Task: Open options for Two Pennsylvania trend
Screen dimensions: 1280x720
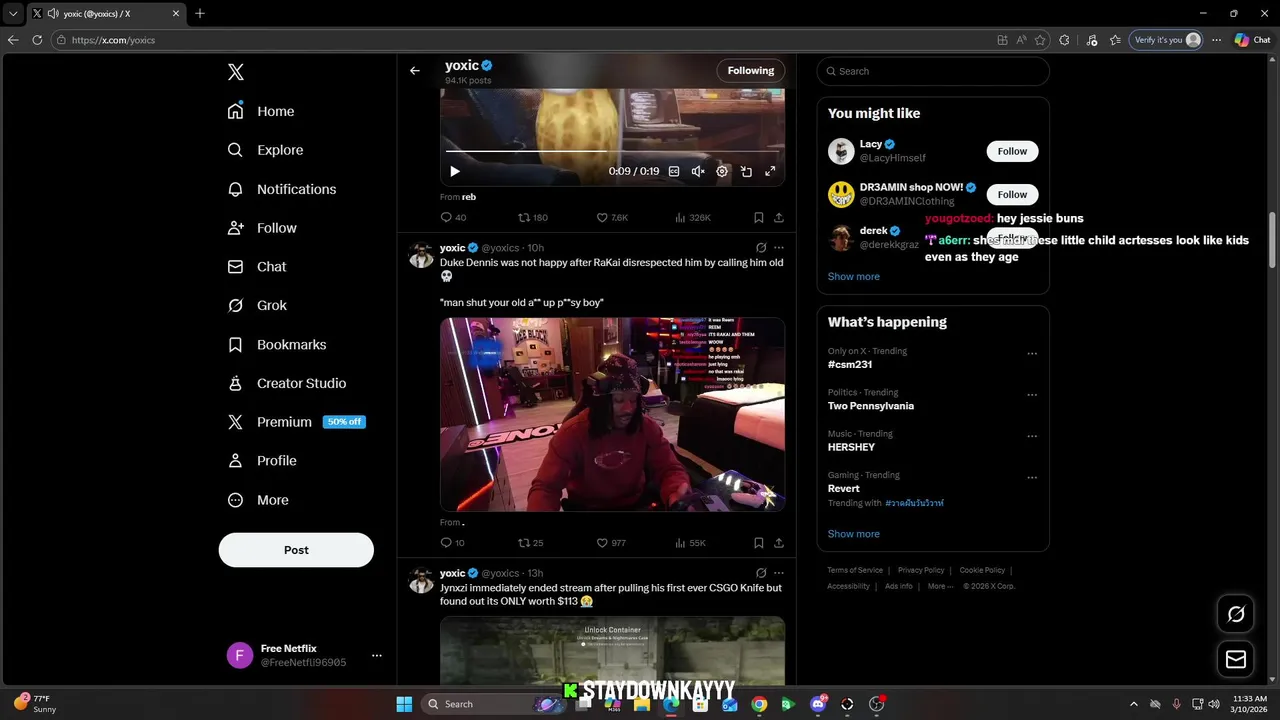Action: pos(1032,395)
